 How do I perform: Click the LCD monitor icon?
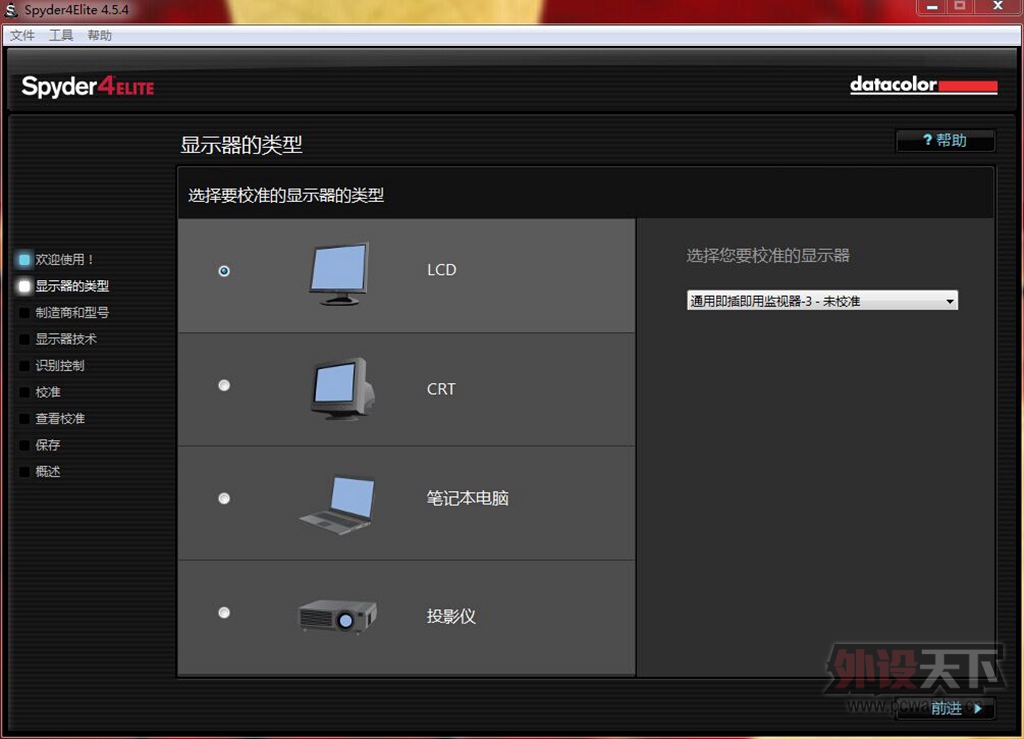[339, 274]
